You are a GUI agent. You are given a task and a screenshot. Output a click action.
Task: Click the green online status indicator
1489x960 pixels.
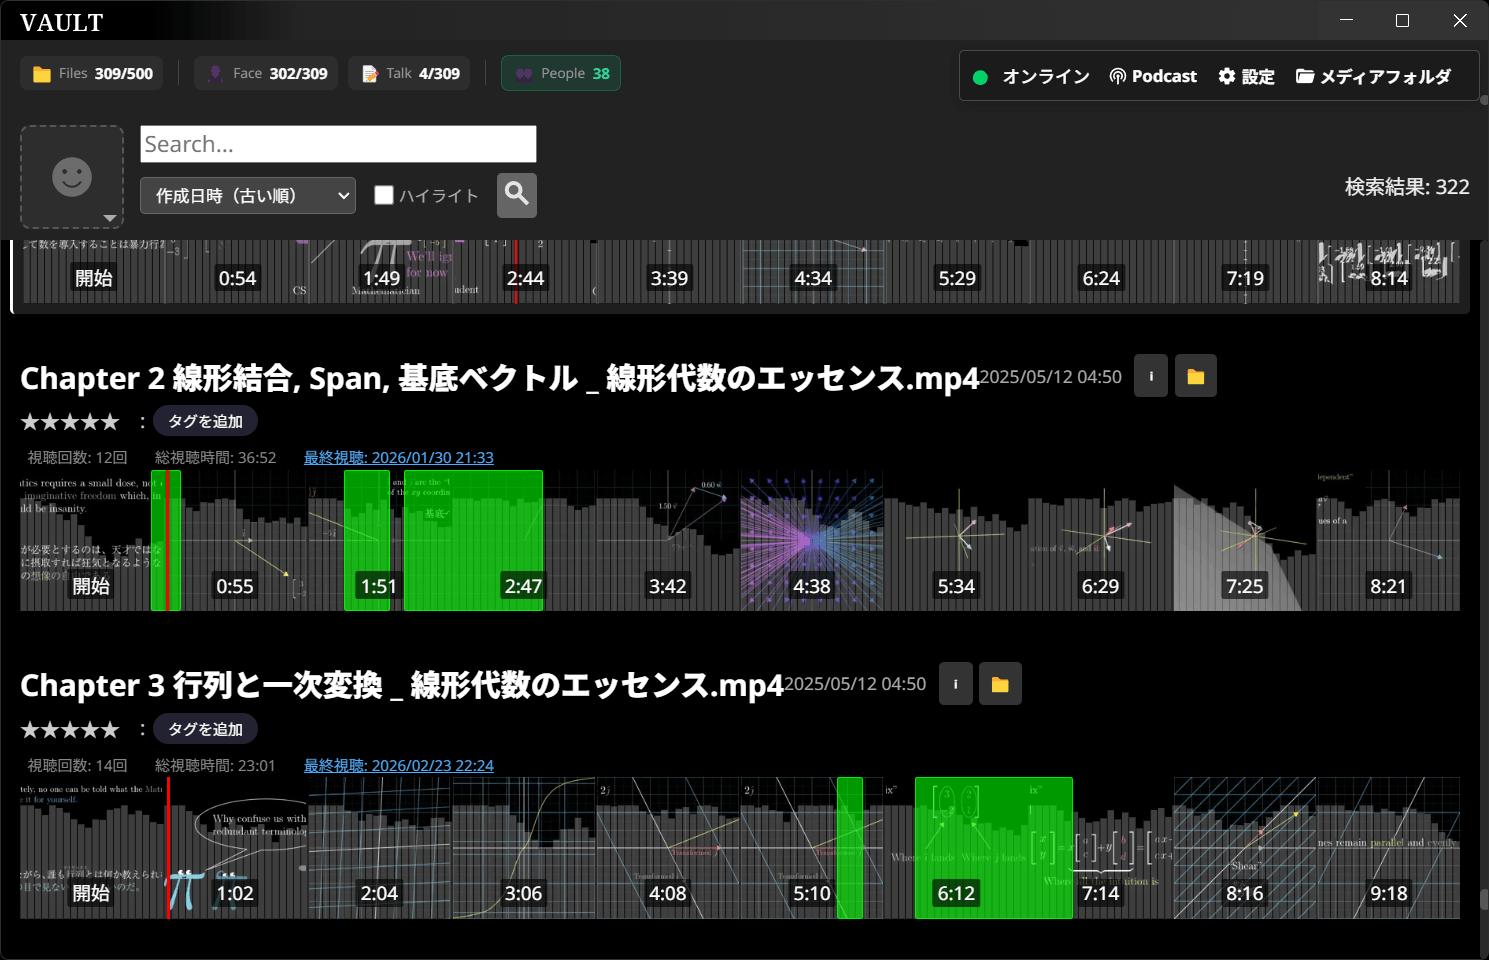click(x=980, y=77)
